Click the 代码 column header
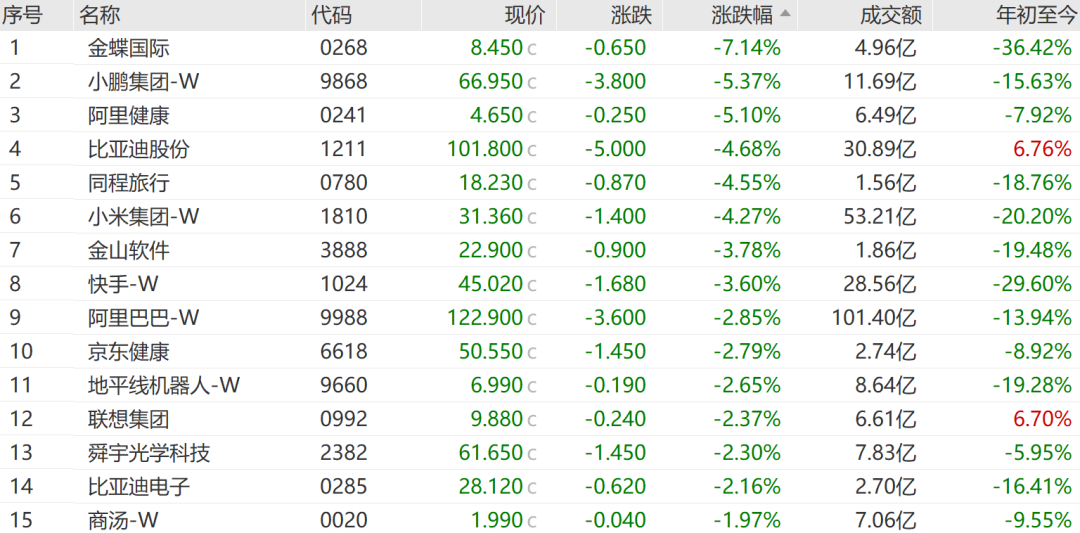This screenshot has height=533, width=1080. pos(331,15)
